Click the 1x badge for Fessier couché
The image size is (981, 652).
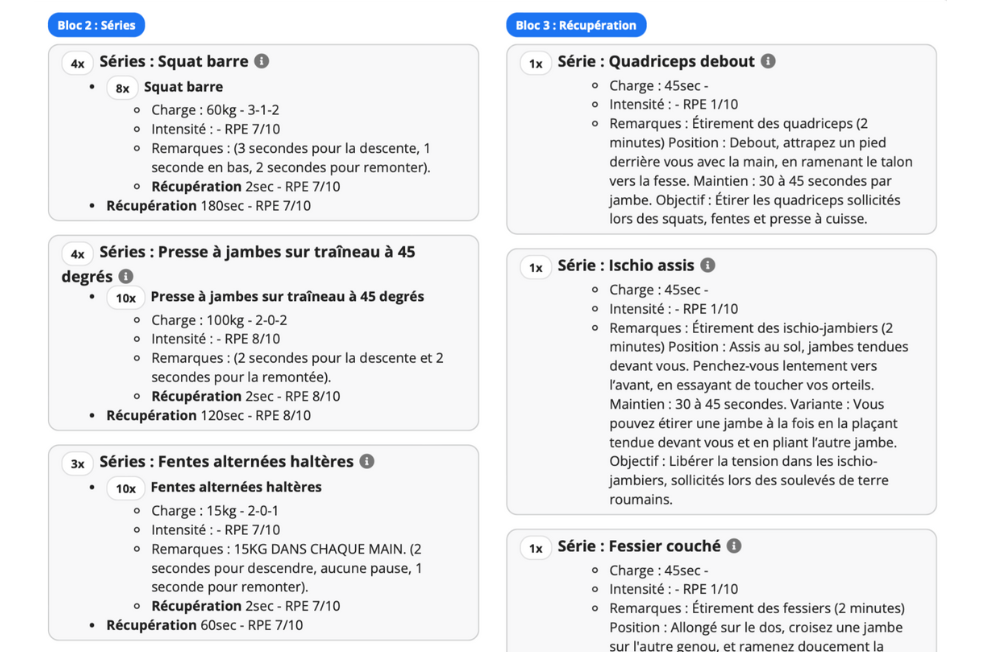[x=535, y=549]
